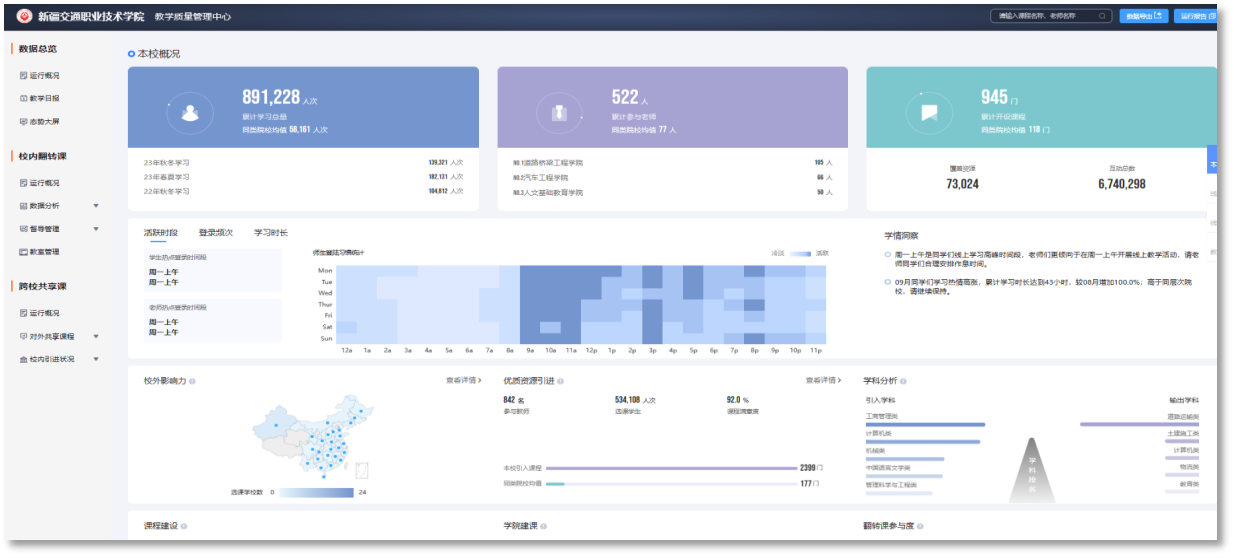Click the 教学日报 sidebar icon
The width and height of the screenshot is (1234, 558).
(24, 98)
